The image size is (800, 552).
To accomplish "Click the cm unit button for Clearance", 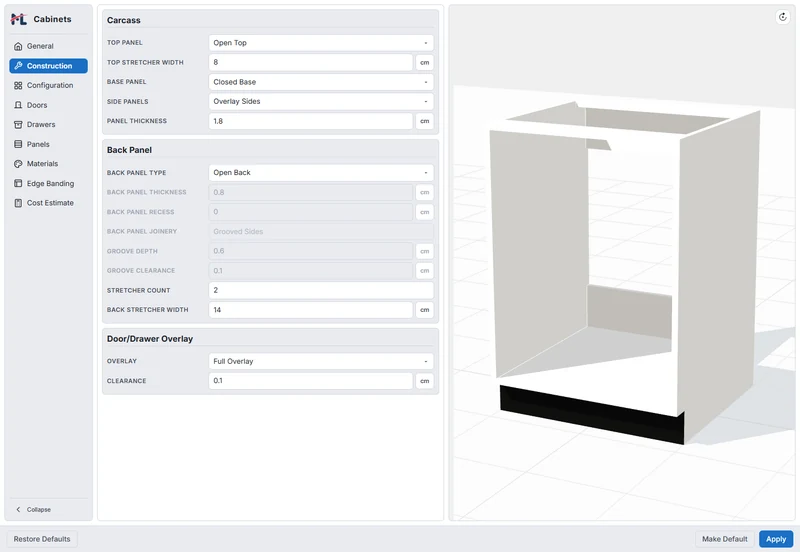I will click(x=424, y=381).
